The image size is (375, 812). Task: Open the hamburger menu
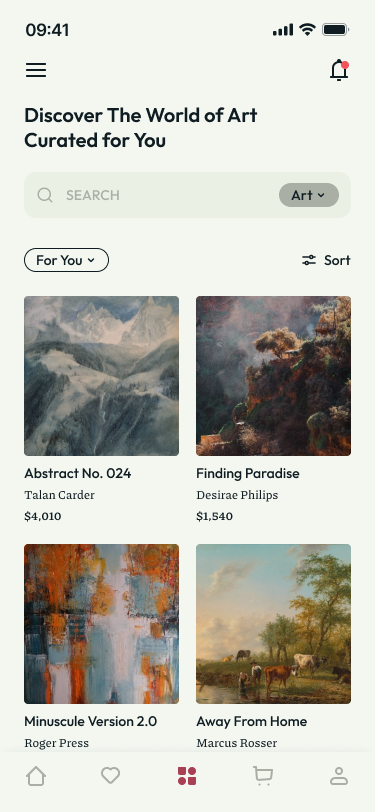(36, 70)
